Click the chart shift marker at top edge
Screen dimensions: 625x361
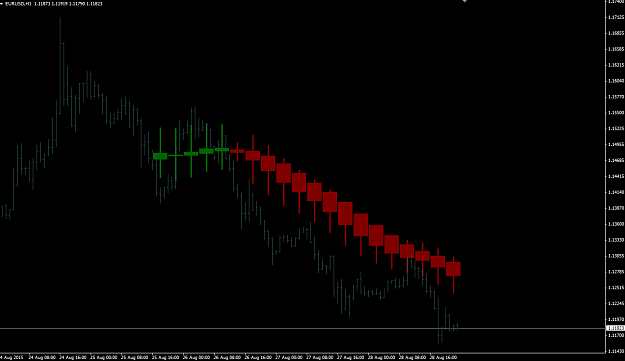coord(464,1)
